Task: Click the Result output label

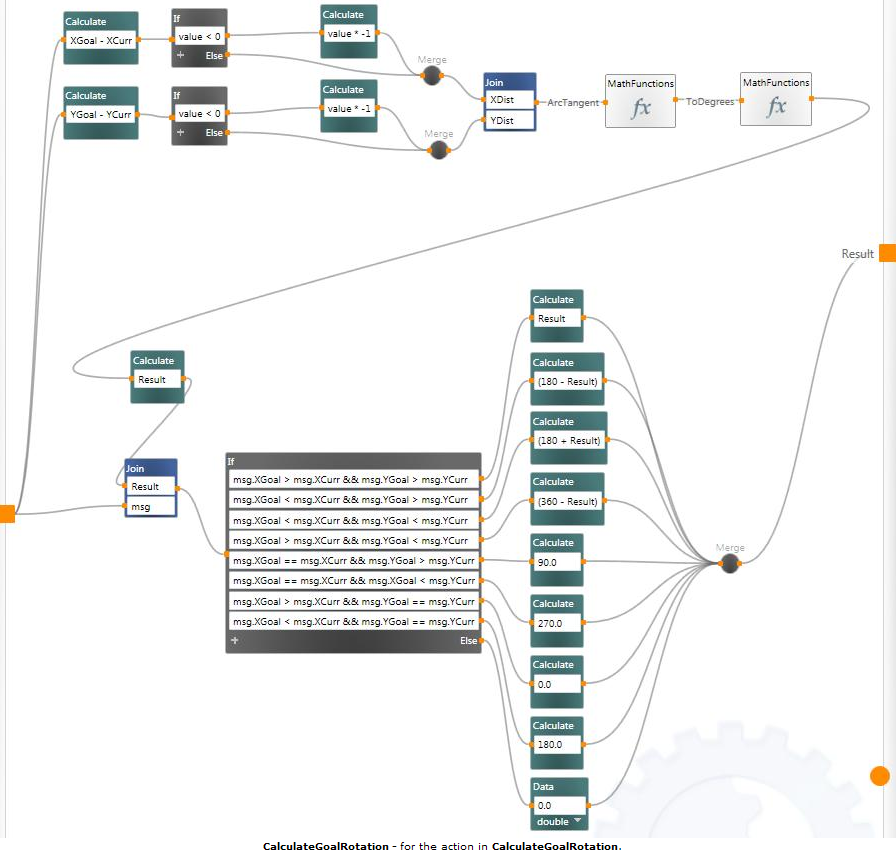Action: point(857,254)
